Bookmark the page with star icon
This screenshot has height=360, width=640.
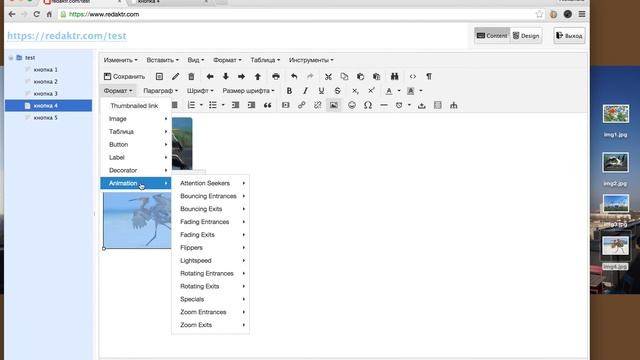click(539, 14)
